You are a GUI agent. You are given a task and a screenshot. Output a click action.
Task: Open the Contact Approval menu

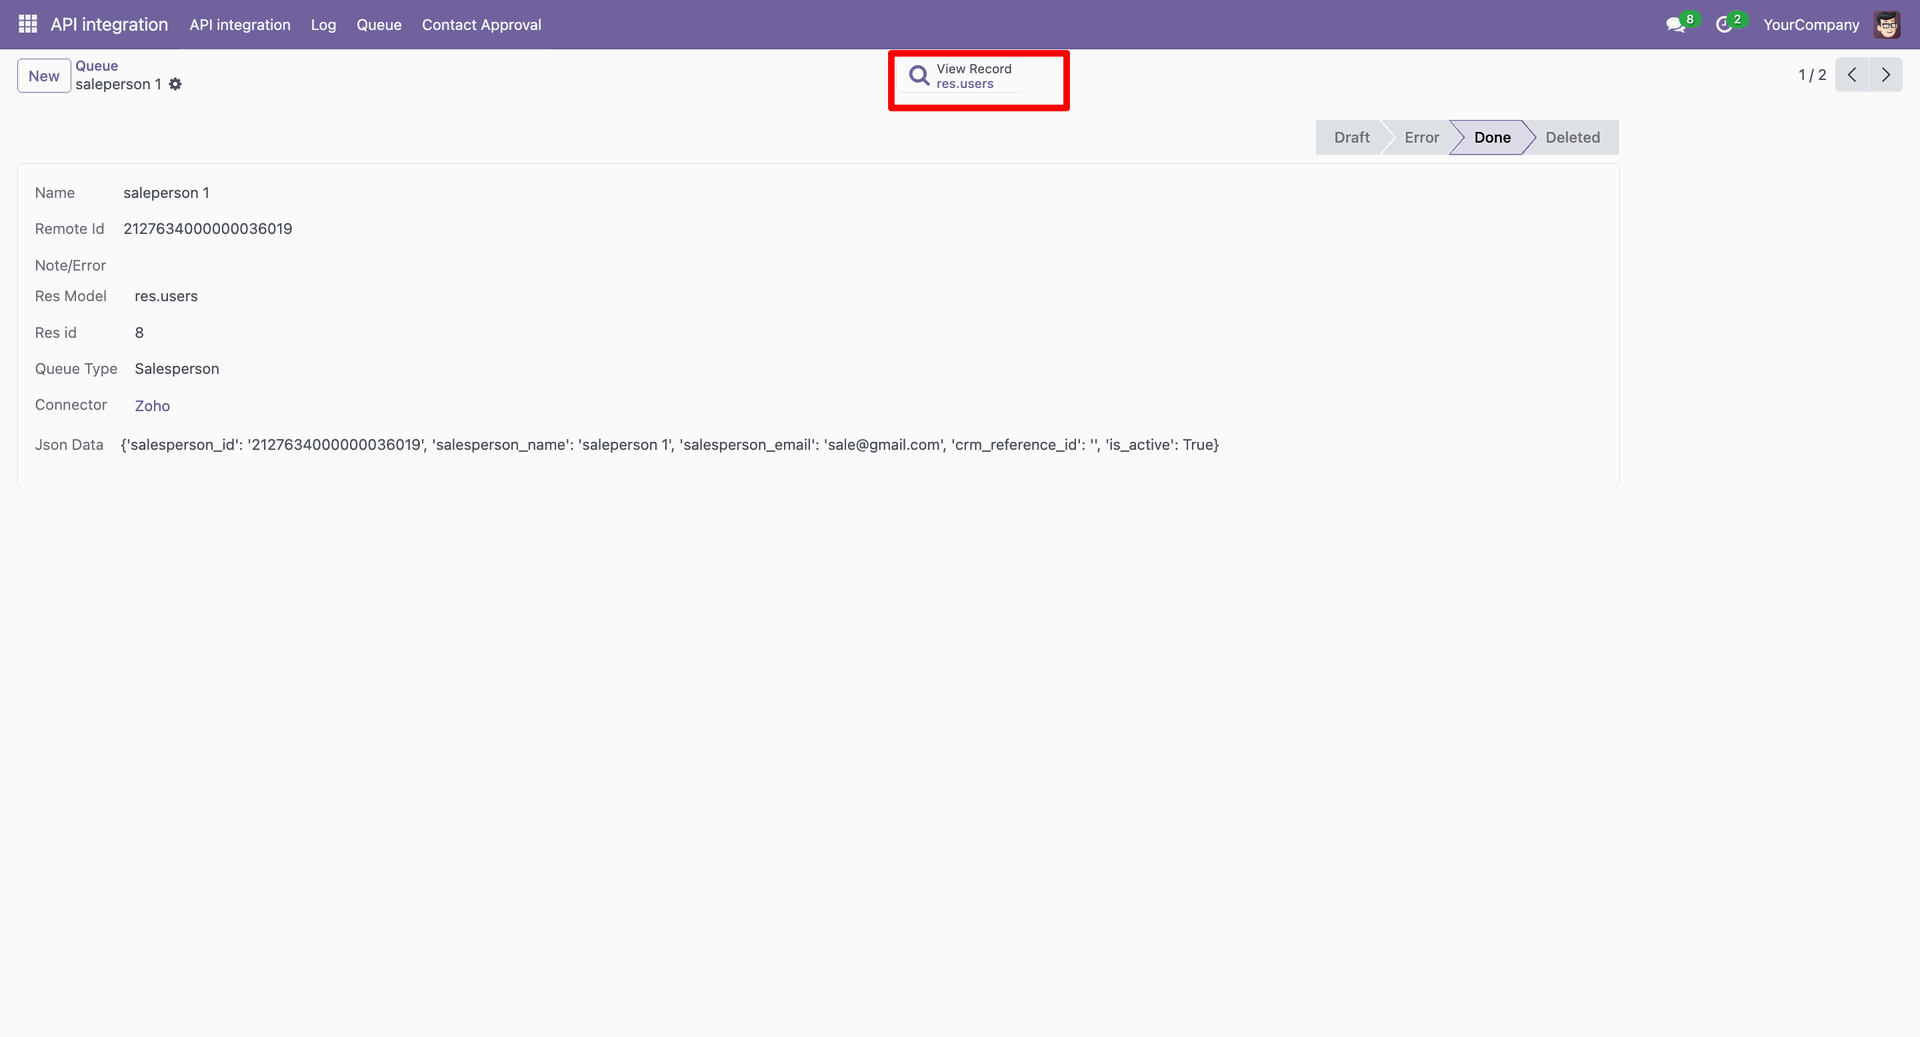click(x=481, y=25)
